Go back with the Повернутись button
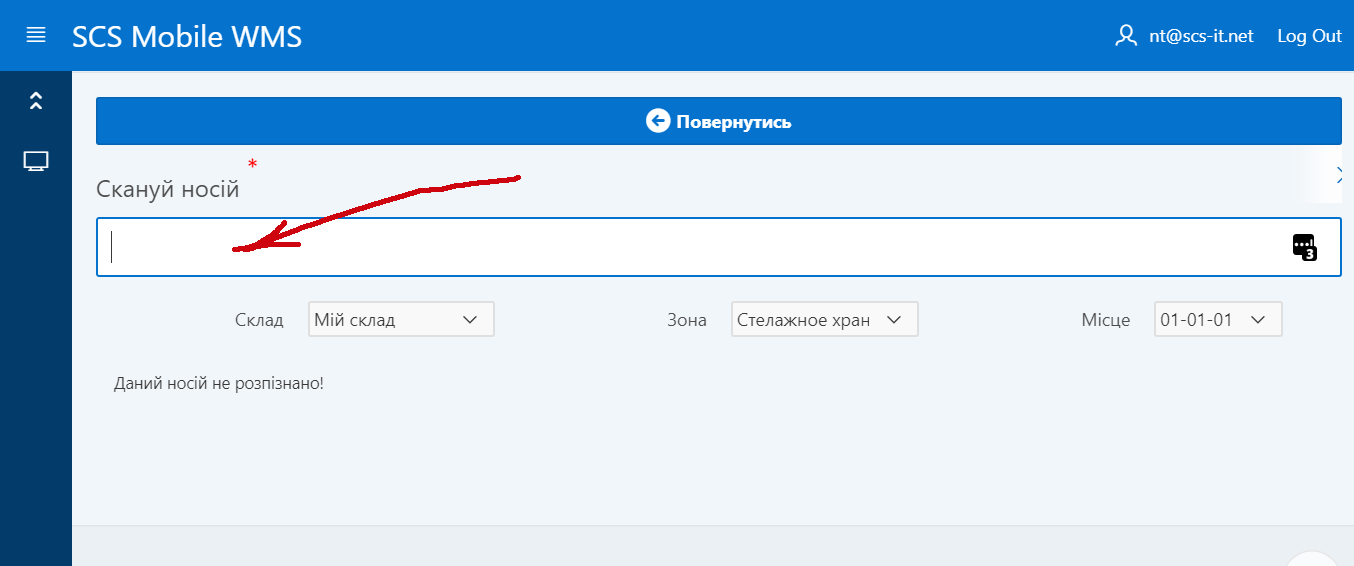1354x566 pixels. tap(719, 121)
